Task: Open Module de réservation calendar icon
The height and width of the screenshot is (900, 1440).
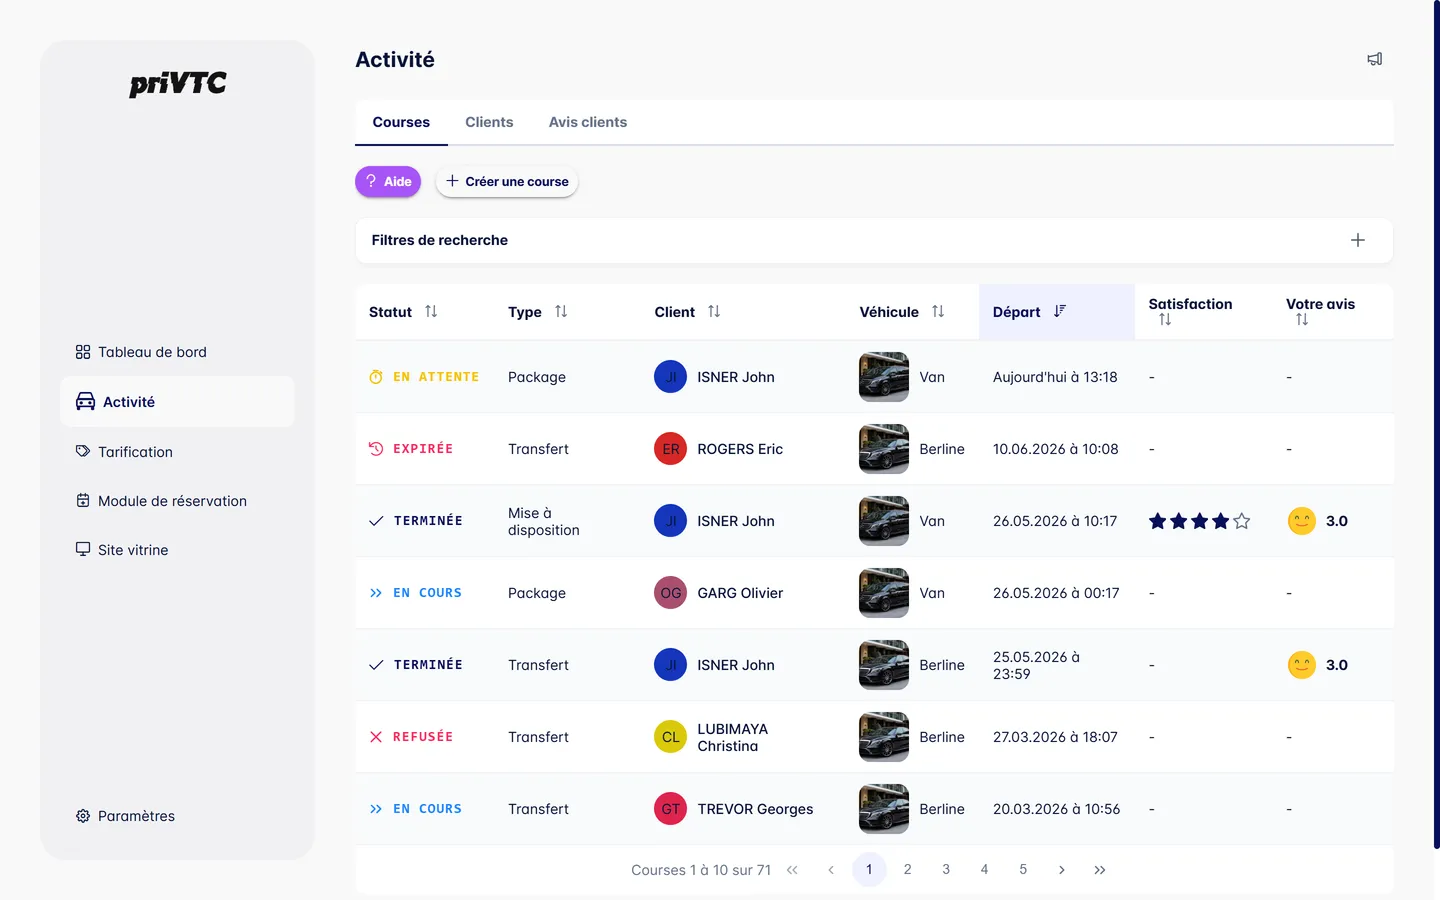Action: 83,500
